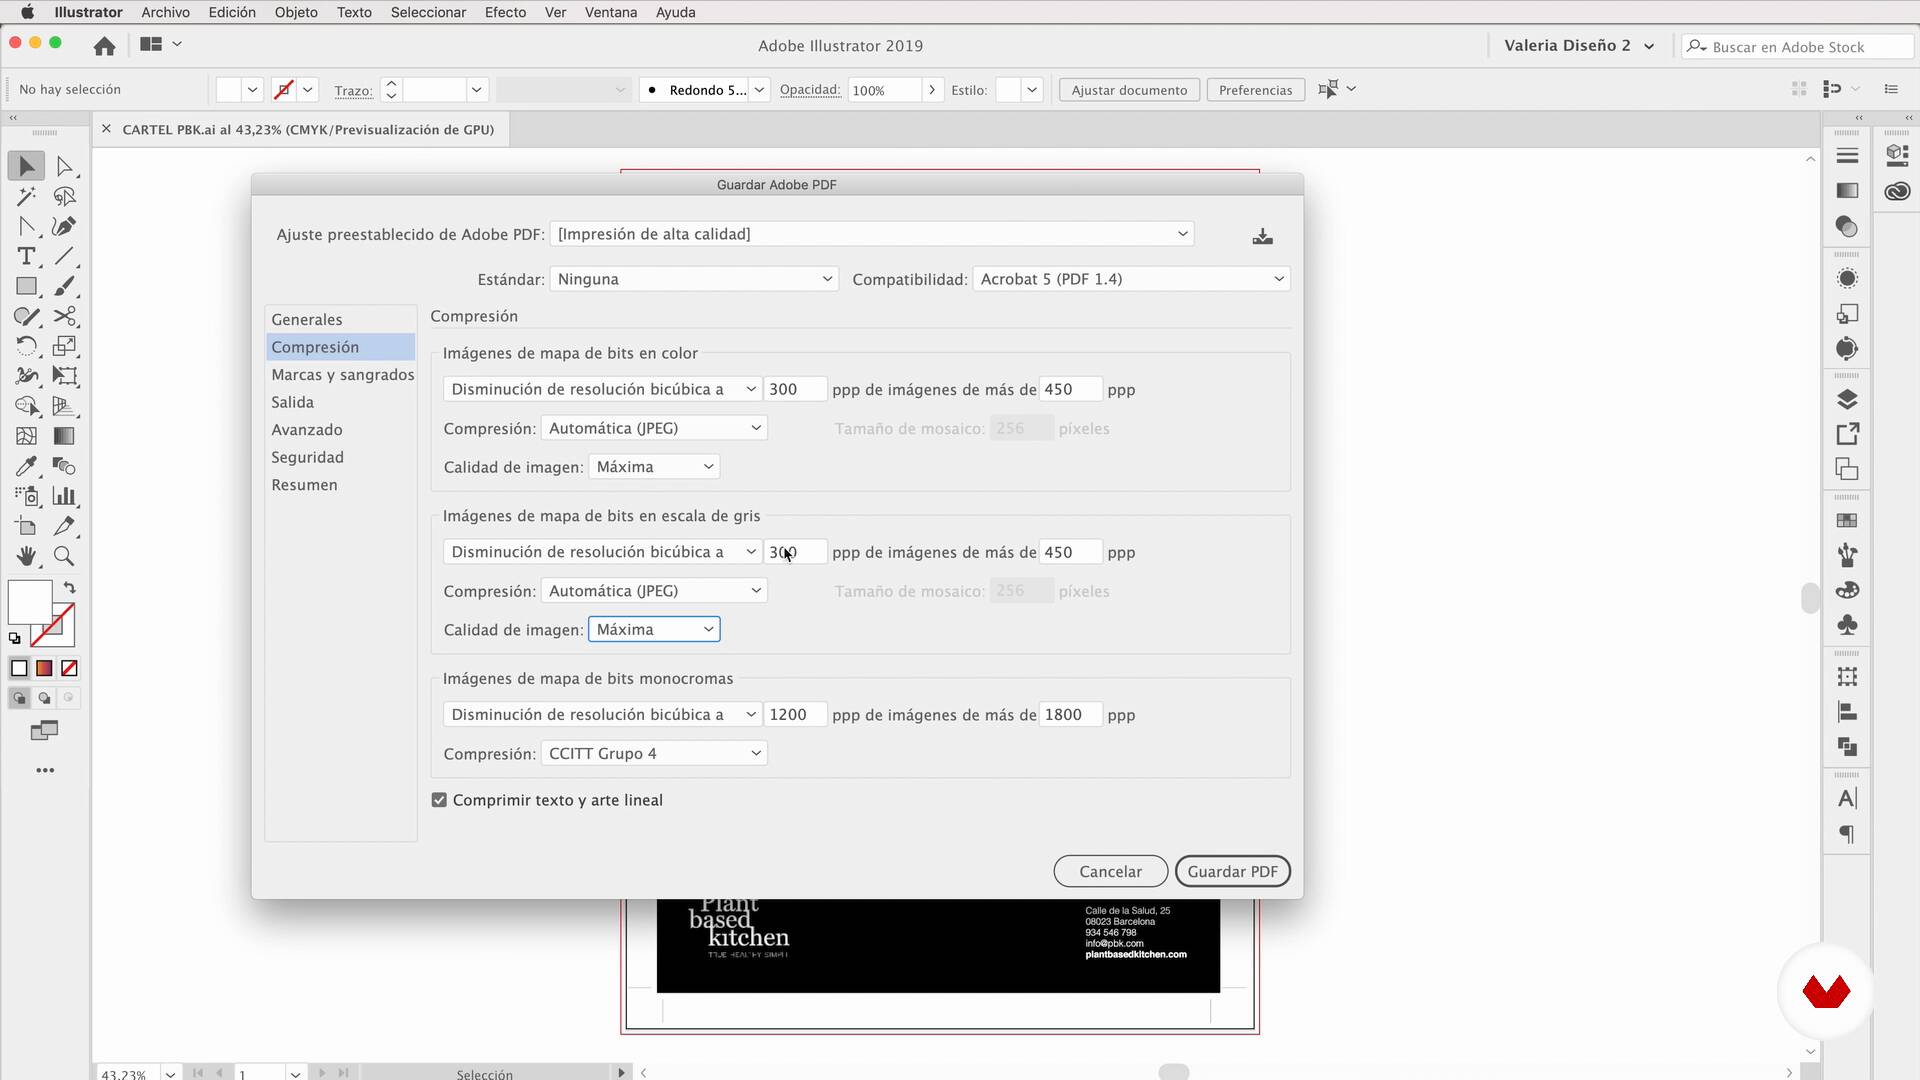Select the Hand tool
This screenshot has width=1920, height=1080.
[26, 556]
